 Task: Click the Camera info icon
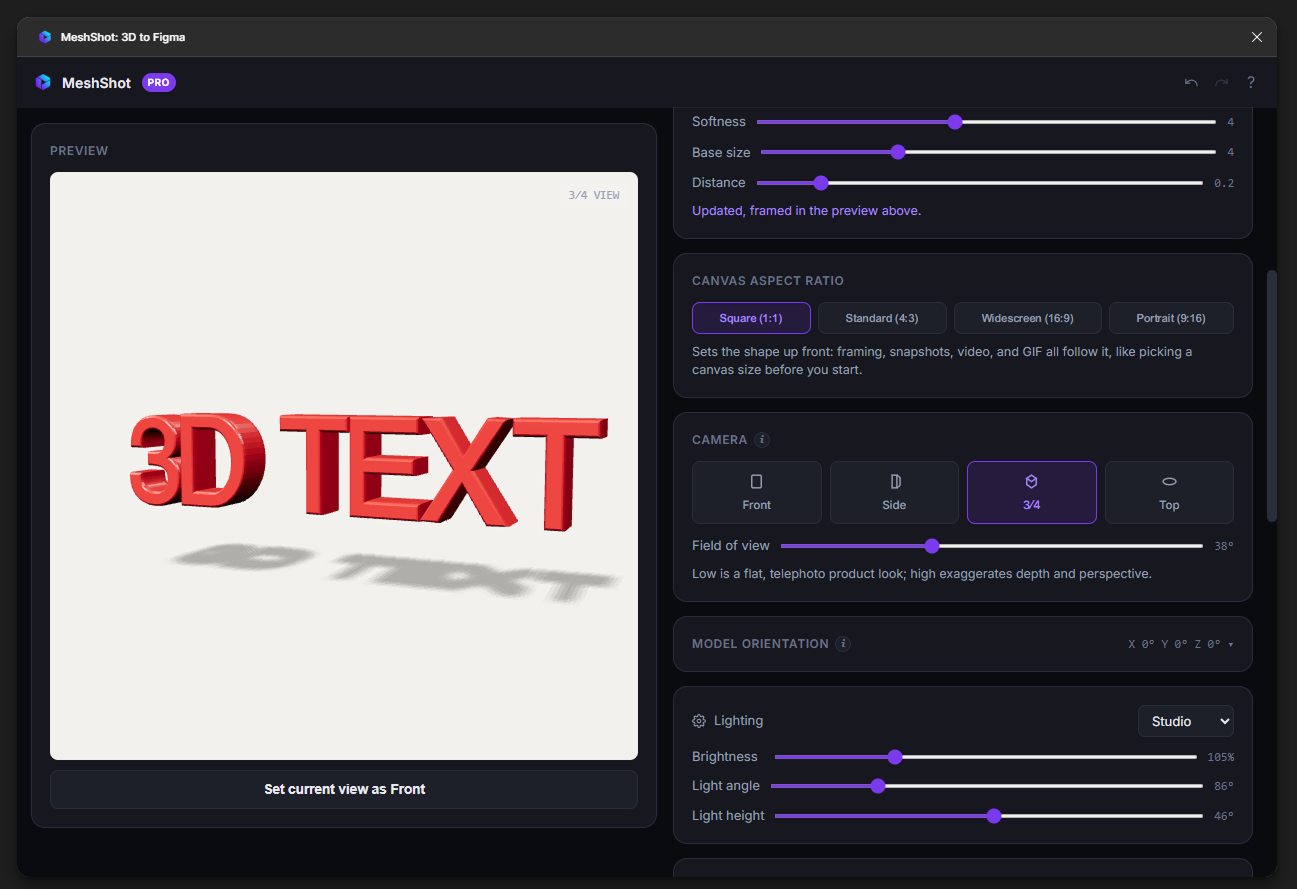(762, 440)
